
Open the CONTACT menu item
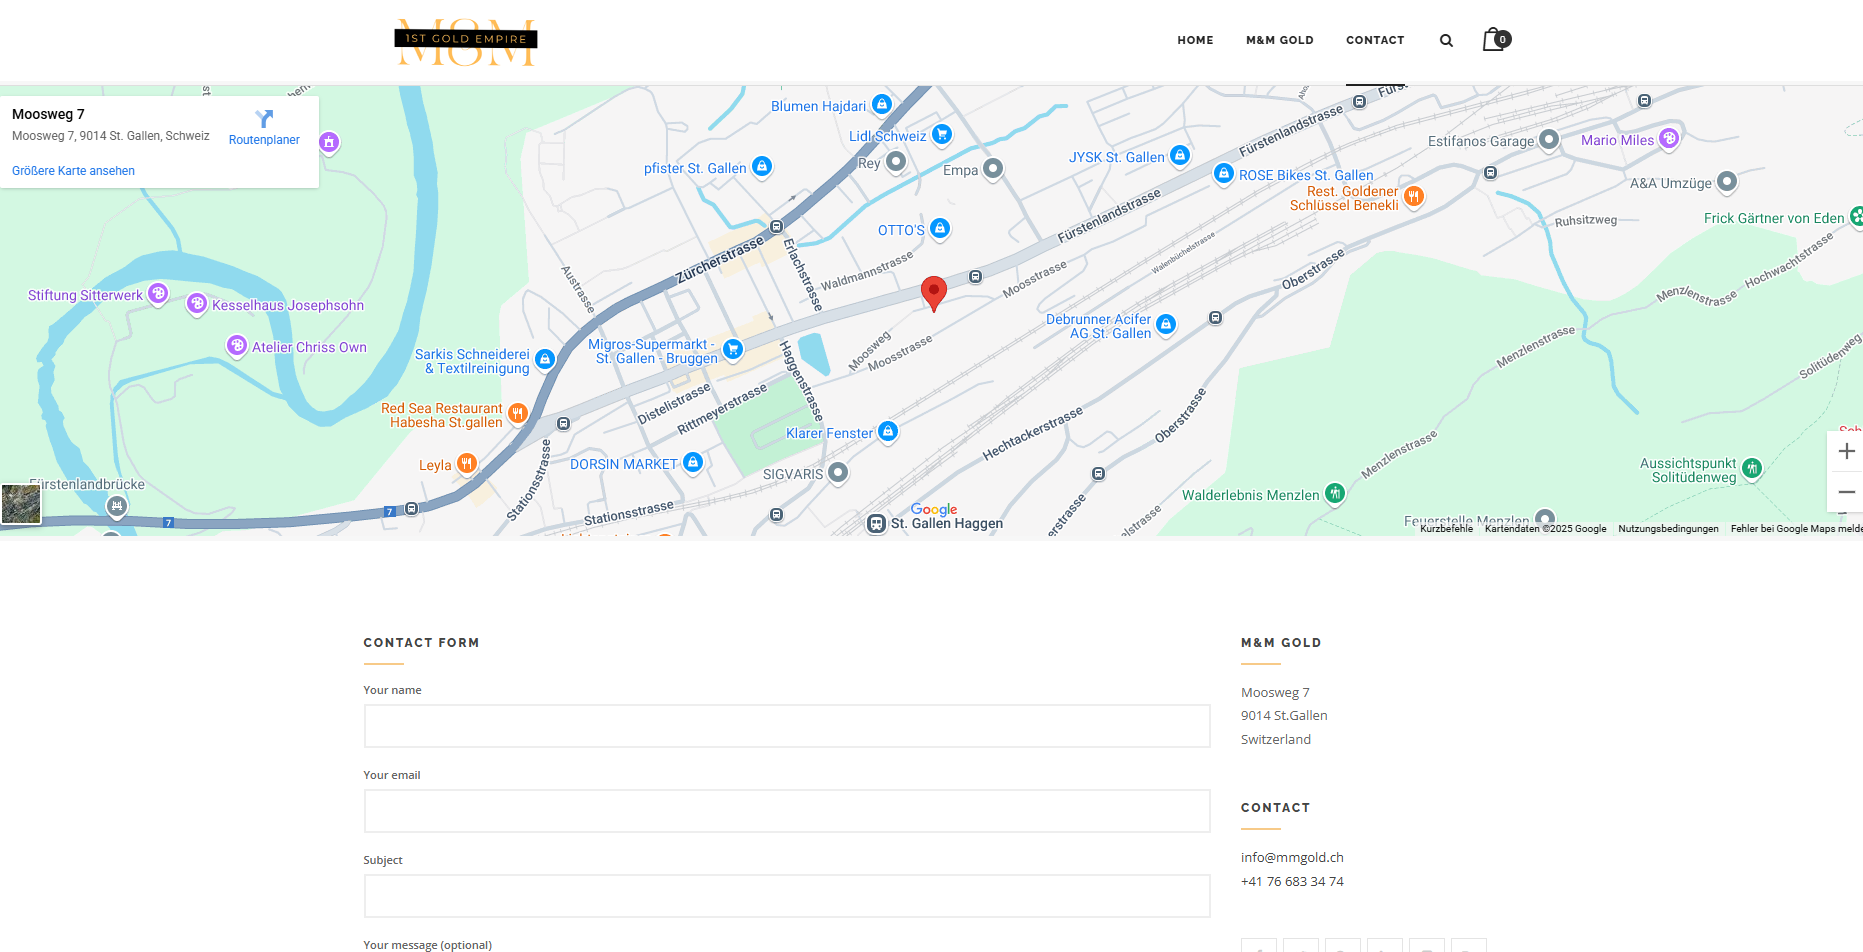1375,41
